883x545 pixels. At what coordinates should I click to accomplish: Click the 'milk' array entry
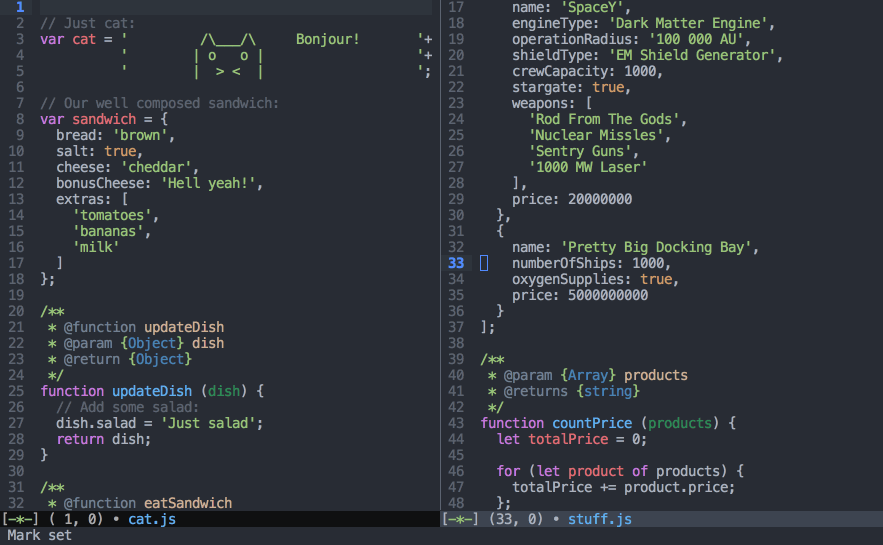pyautogui.click(x=96, y=247)
